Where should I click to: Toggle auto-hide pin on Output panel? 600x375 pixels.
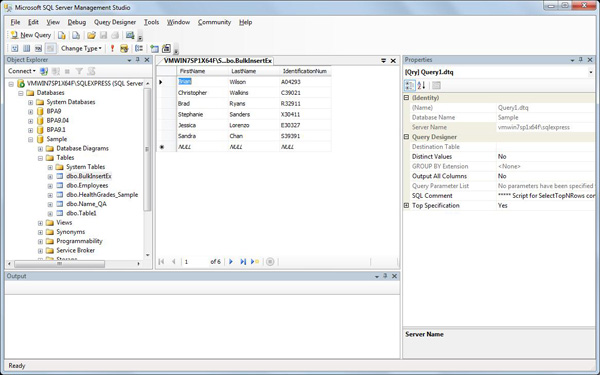point(385,276)
